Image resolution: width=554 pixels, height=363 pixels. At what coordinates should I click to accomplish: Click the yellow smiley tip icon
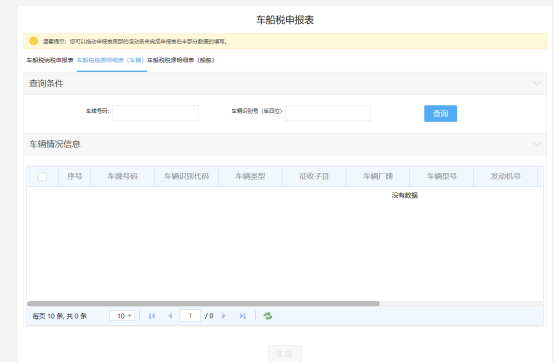(x=34, y=41)
